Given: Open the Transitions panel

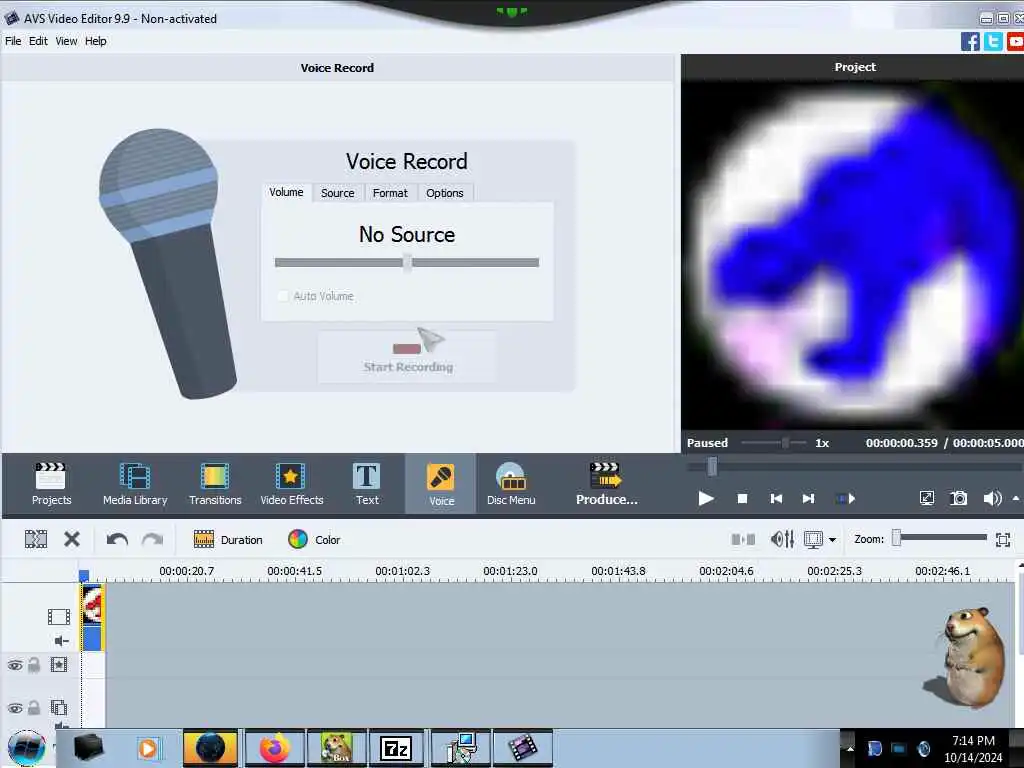Looking at the screenshot, I should coord(215,483).
